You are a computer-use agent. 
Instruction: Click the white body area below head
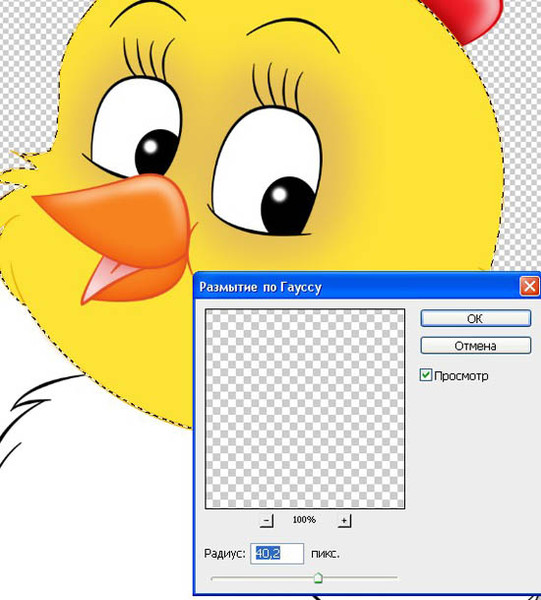coord(96,497)
